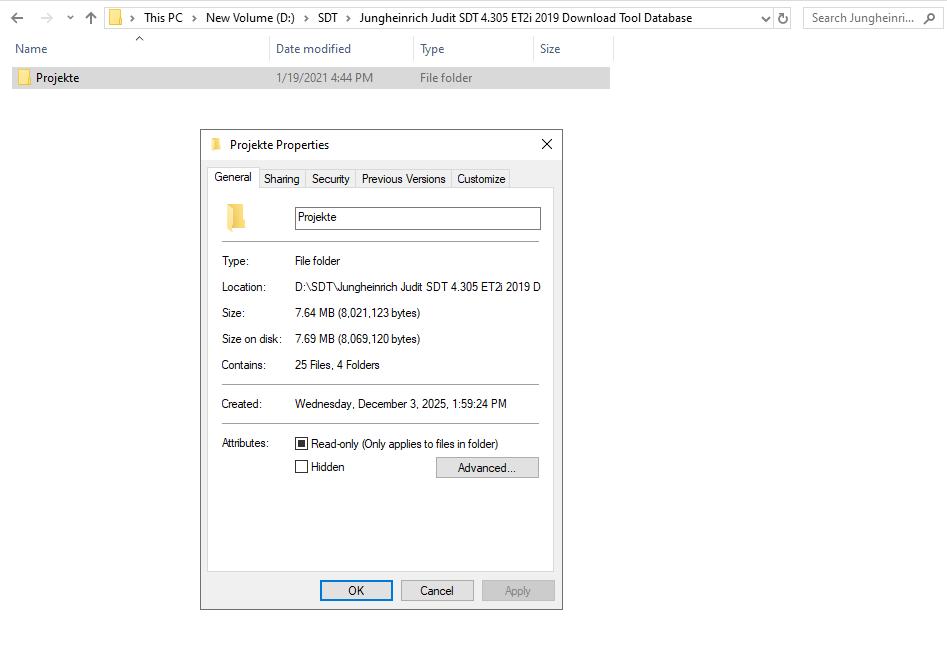Click Size on disk value 7.69 MB

tap(357, 339)
